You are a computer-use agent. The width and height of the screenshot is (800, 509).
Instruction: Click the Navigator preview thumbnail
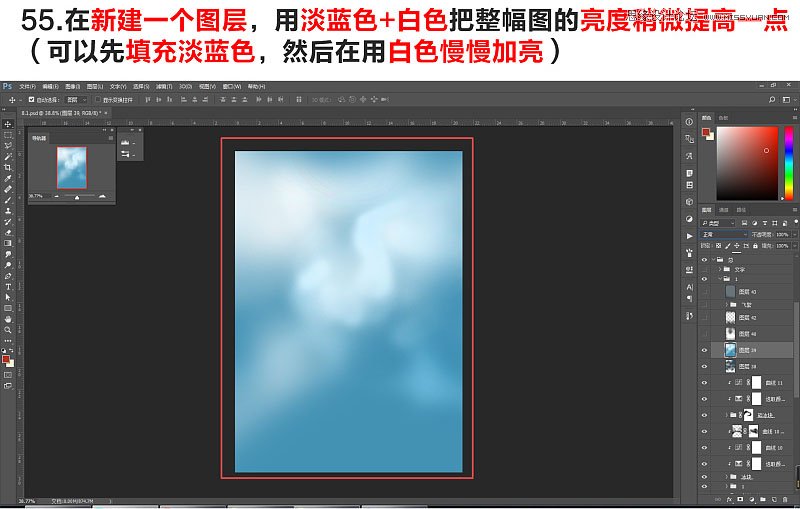tap(71, 167)
